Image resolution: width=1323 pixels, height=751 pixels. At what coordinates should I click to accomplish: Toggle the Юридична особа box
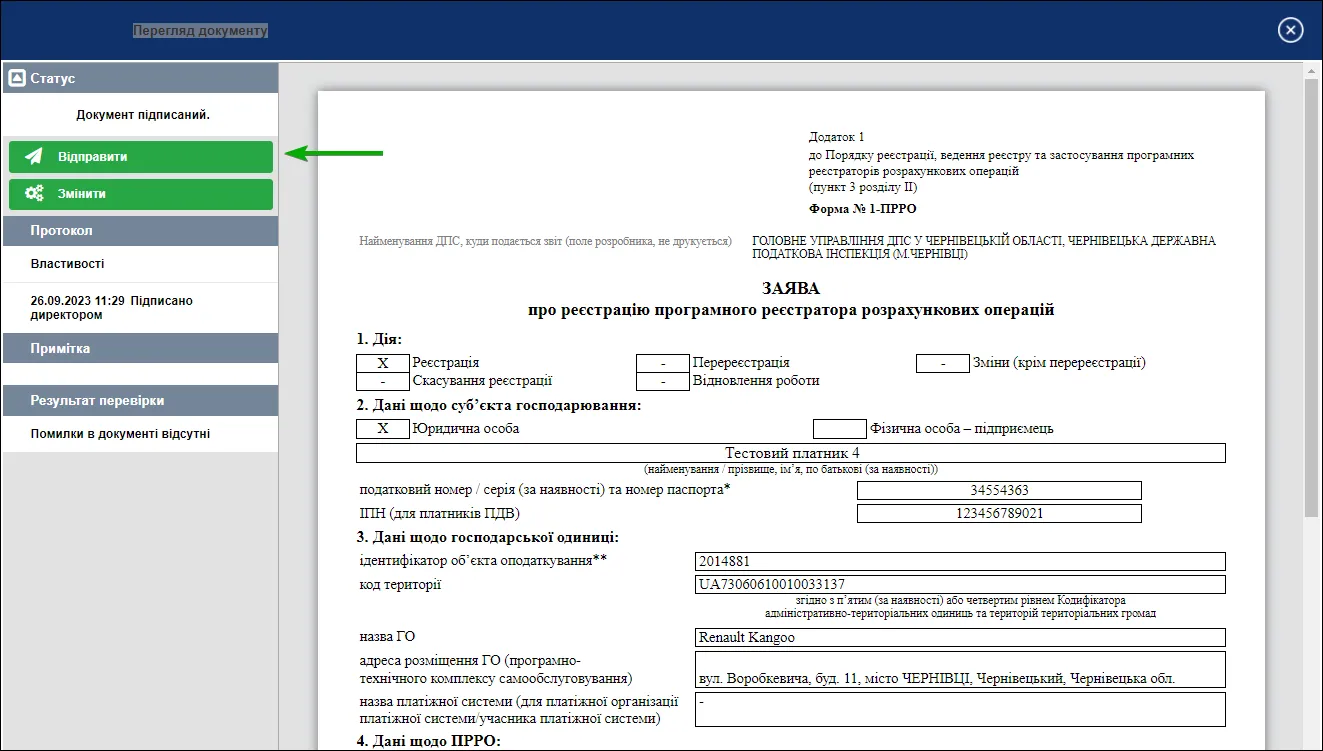tap(382, 429)
